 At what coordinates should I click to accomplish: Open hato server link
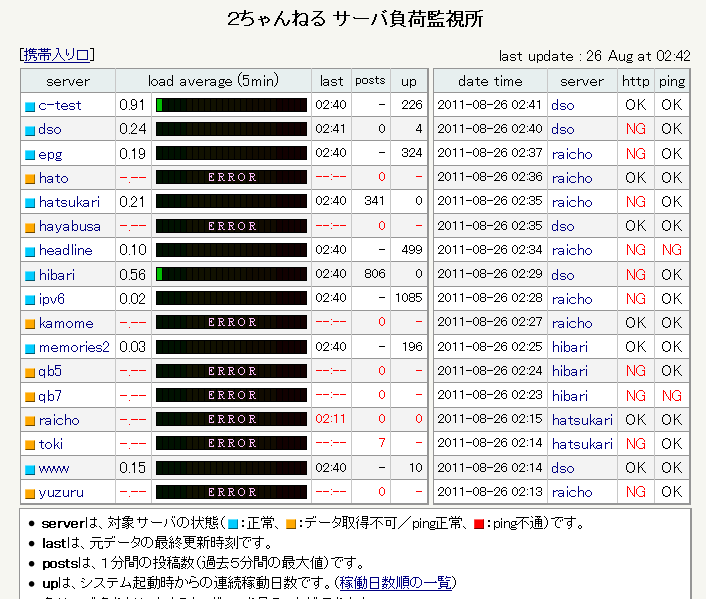(54, 178)
